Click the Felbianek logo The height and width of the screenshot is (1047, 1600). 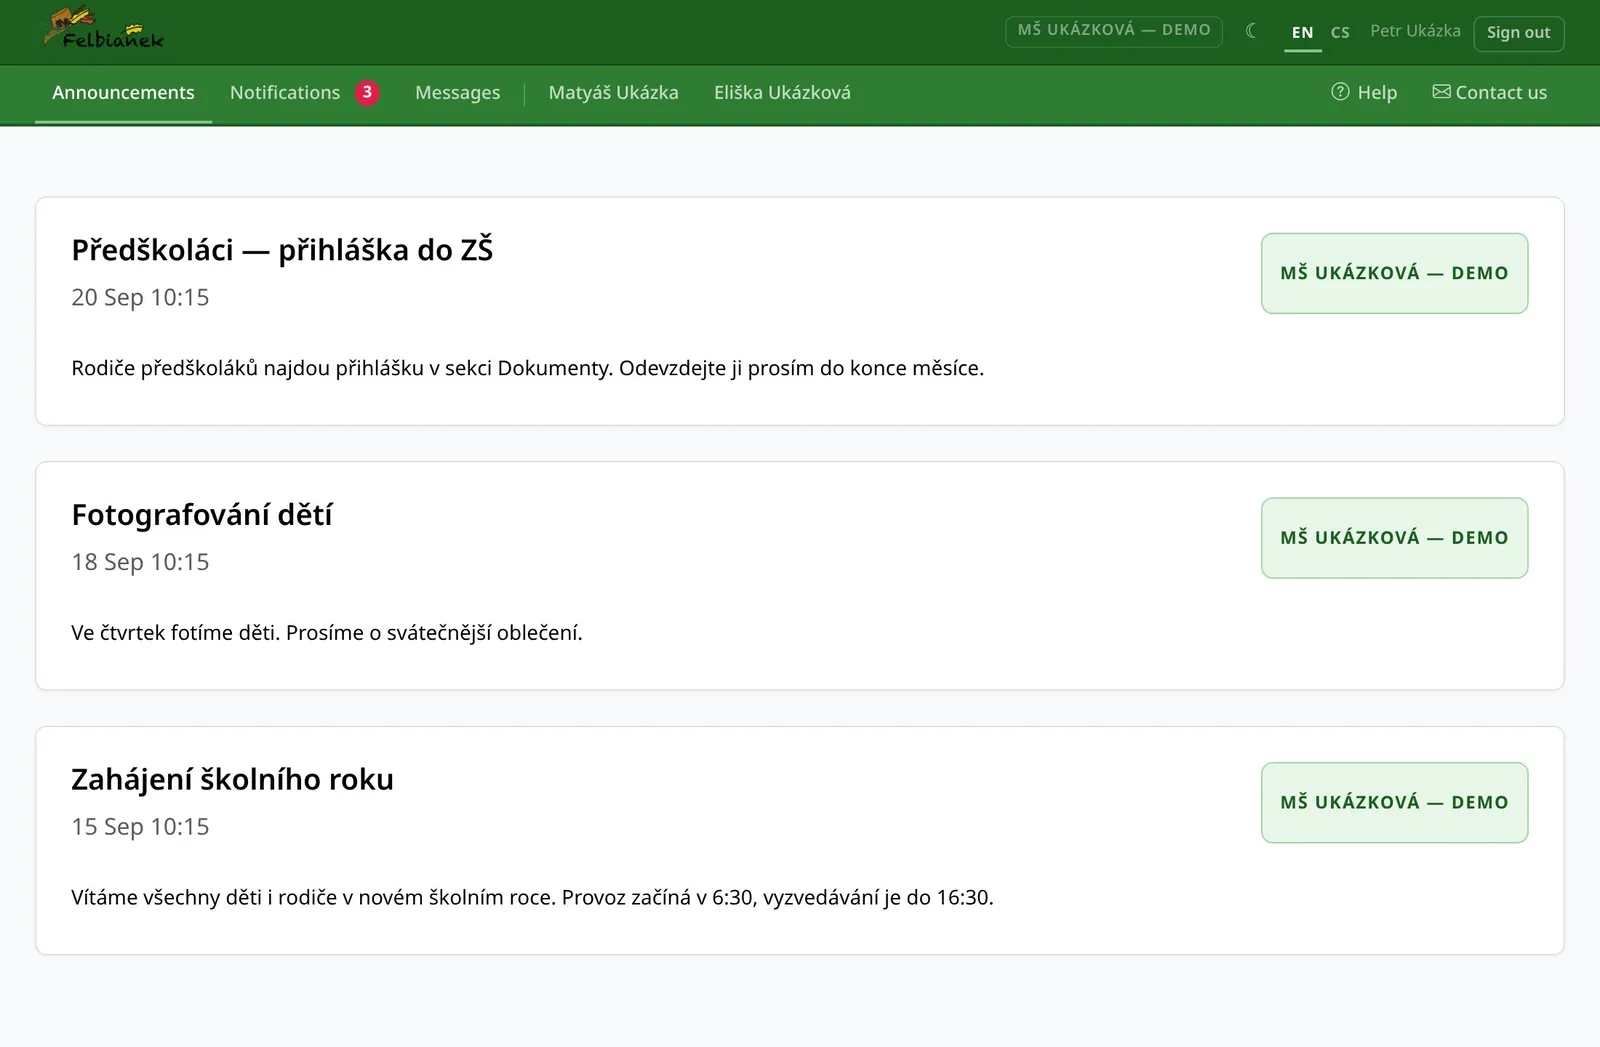[x=104, y=29]
